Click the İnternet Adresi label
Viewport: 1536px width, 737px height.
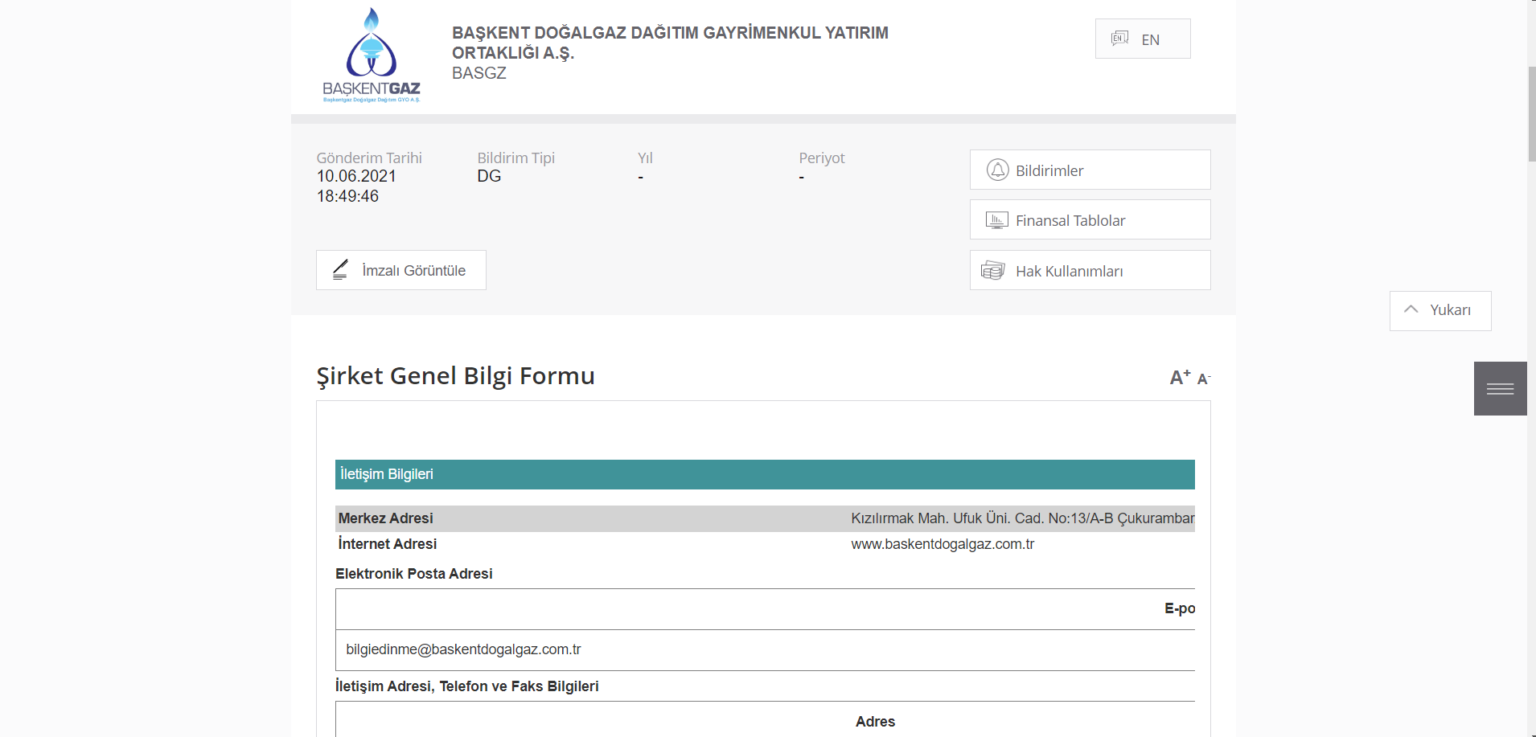(x=387, y=544)
